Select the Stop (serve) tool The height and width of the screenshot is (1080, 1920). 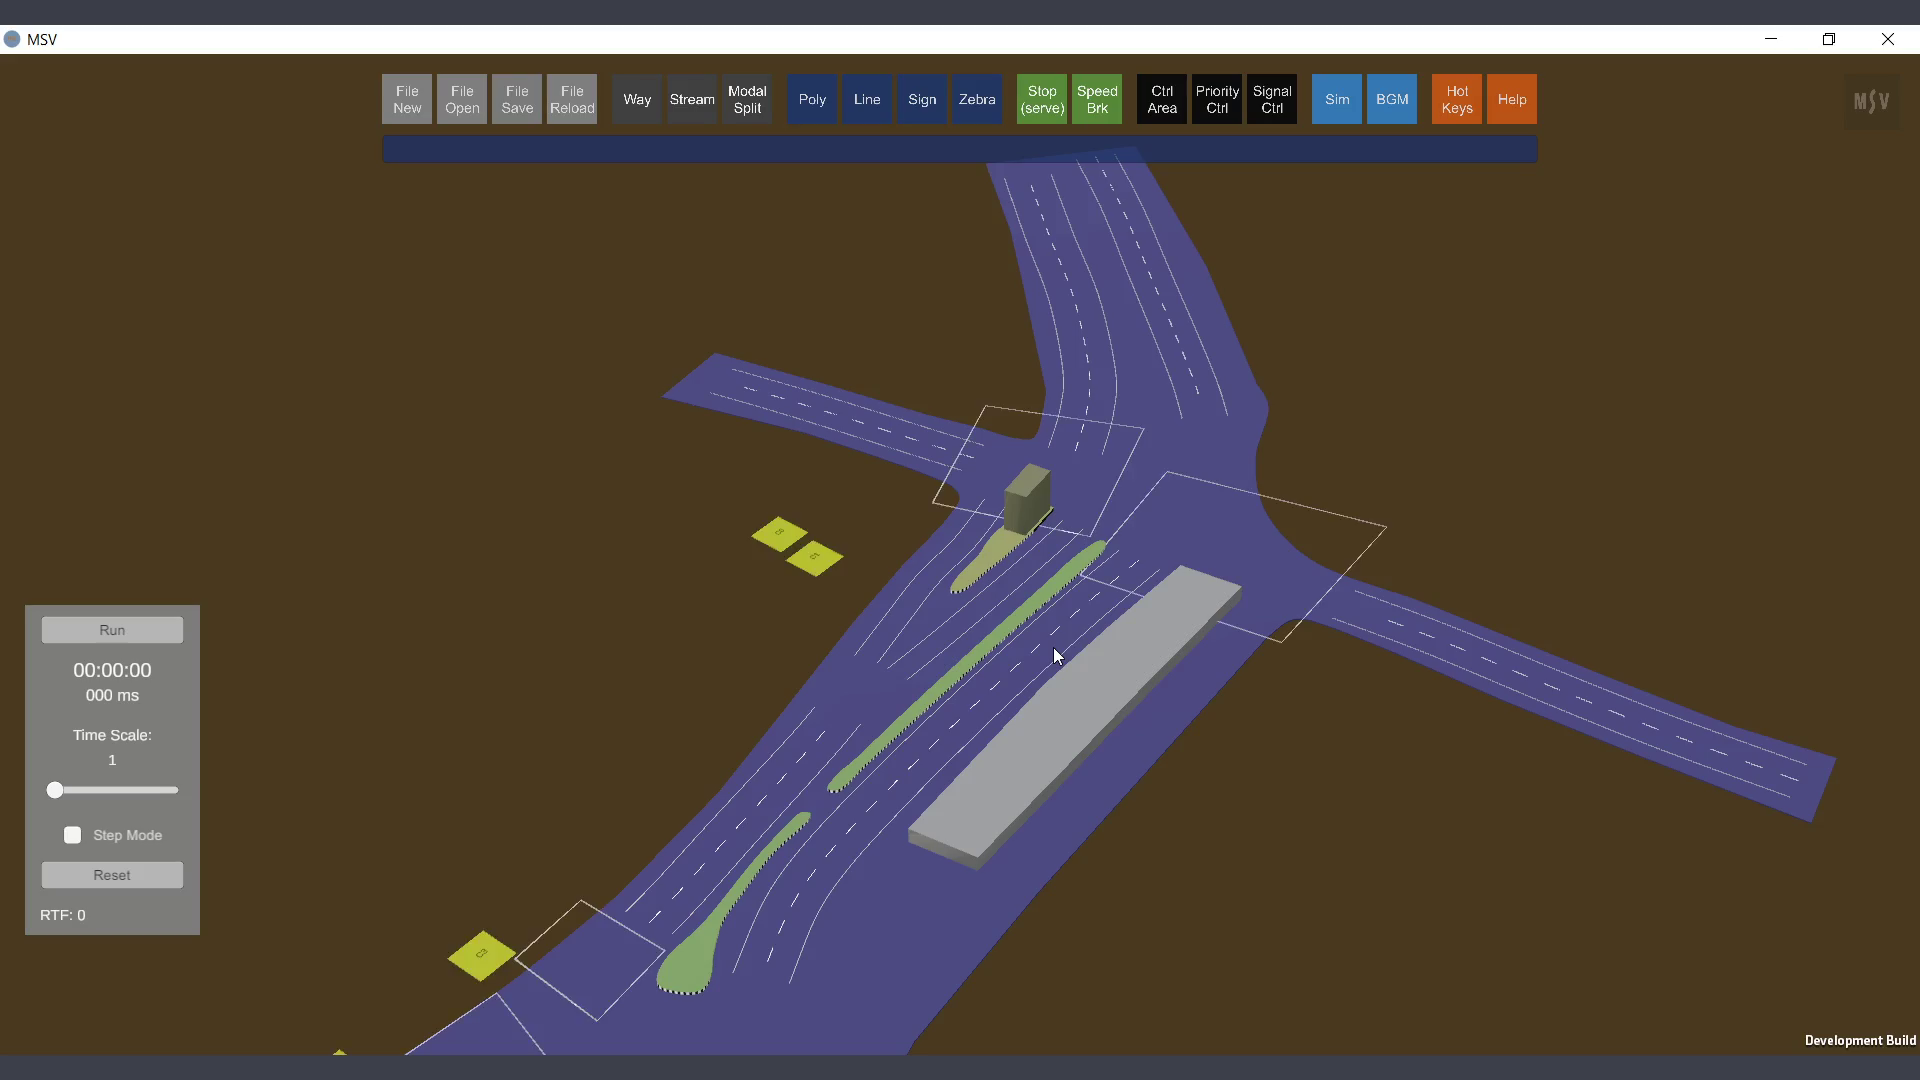tap(1042, 99)
